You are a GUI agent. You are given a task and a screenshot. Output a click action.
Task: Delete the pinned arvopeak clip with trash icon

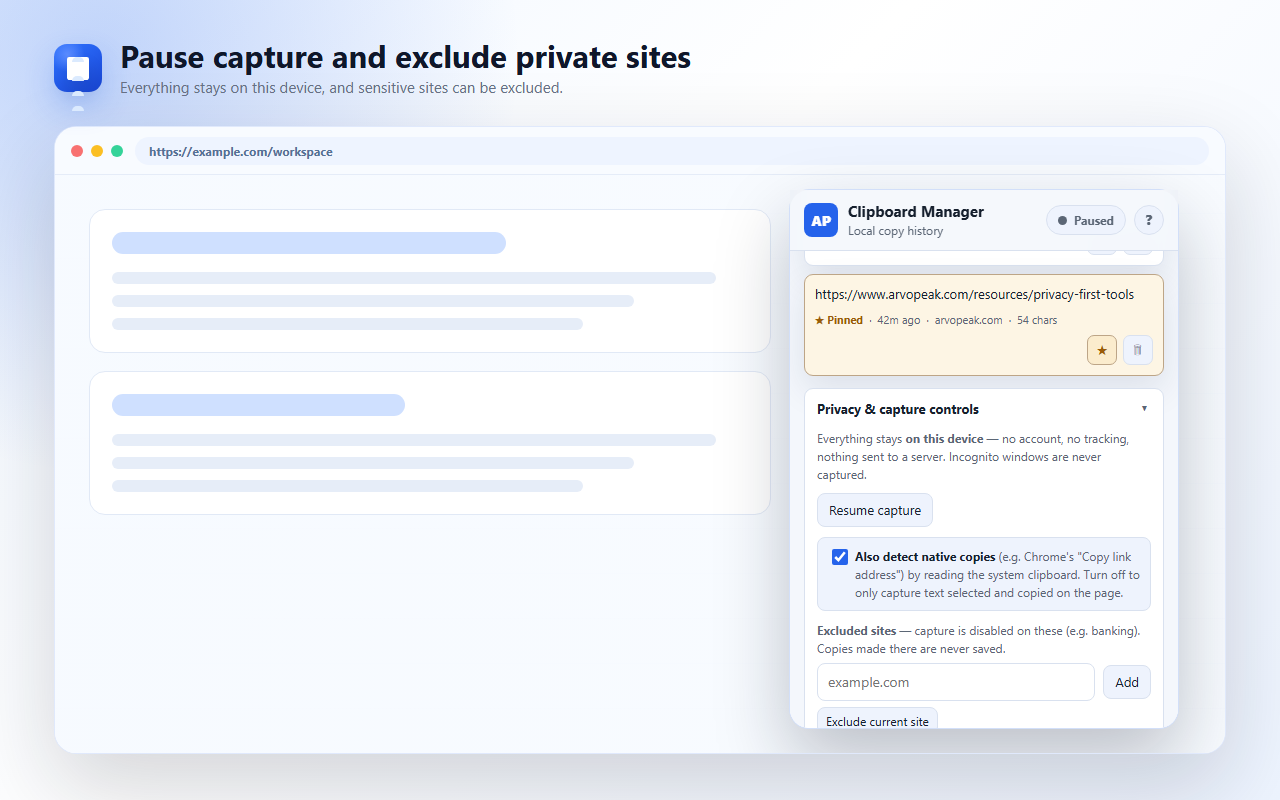coord(1138,350)
